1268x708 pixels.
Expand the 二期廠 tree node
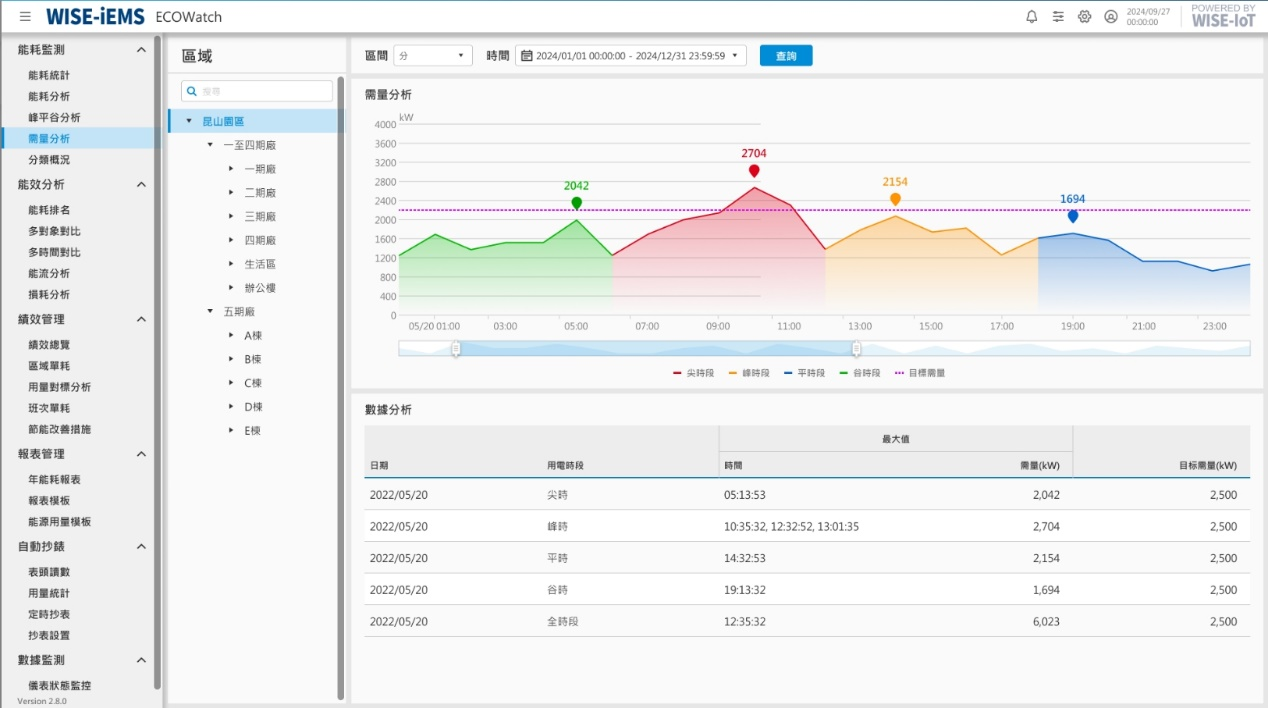(231, 192)
